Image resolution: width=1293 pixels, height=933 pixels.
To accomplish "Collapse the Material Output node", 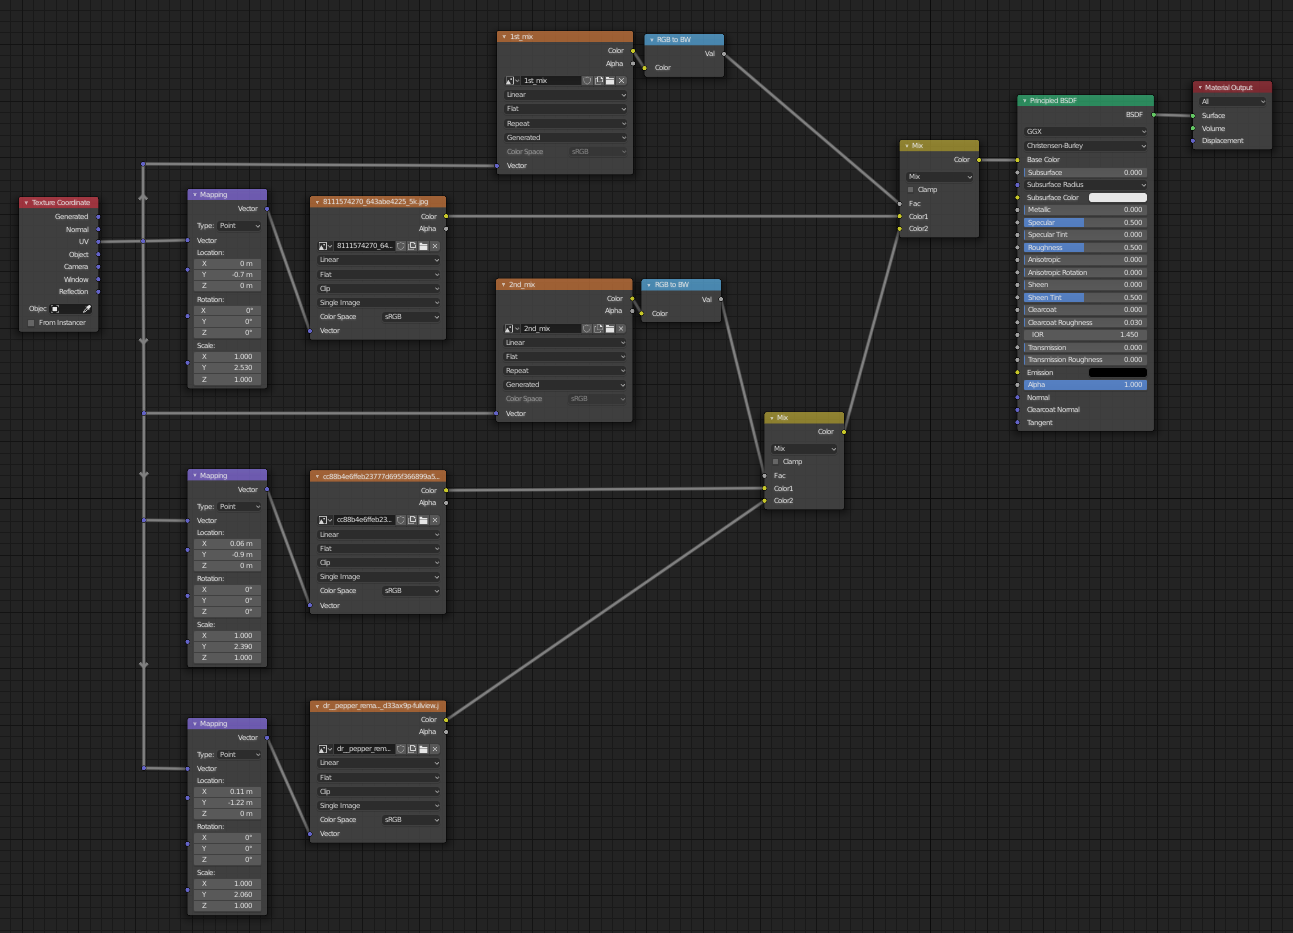I will 1200,88.
